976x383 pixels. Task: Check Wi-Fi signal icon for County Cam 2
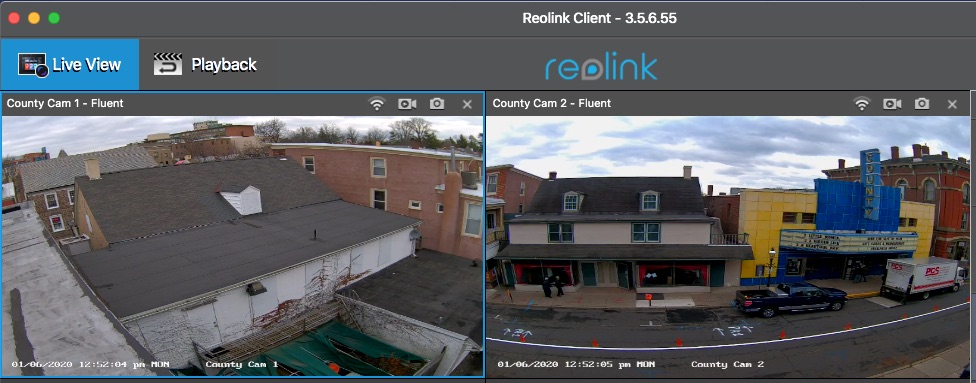(861, 103)
